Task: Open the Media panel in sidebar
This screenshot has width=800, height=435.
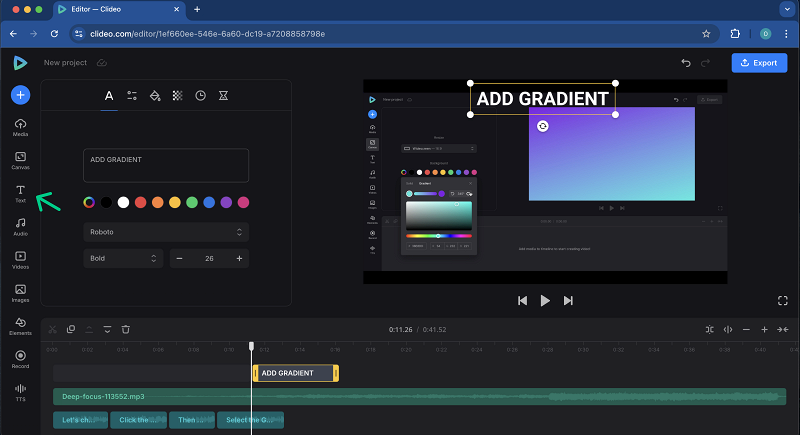Action: point(20,127)
